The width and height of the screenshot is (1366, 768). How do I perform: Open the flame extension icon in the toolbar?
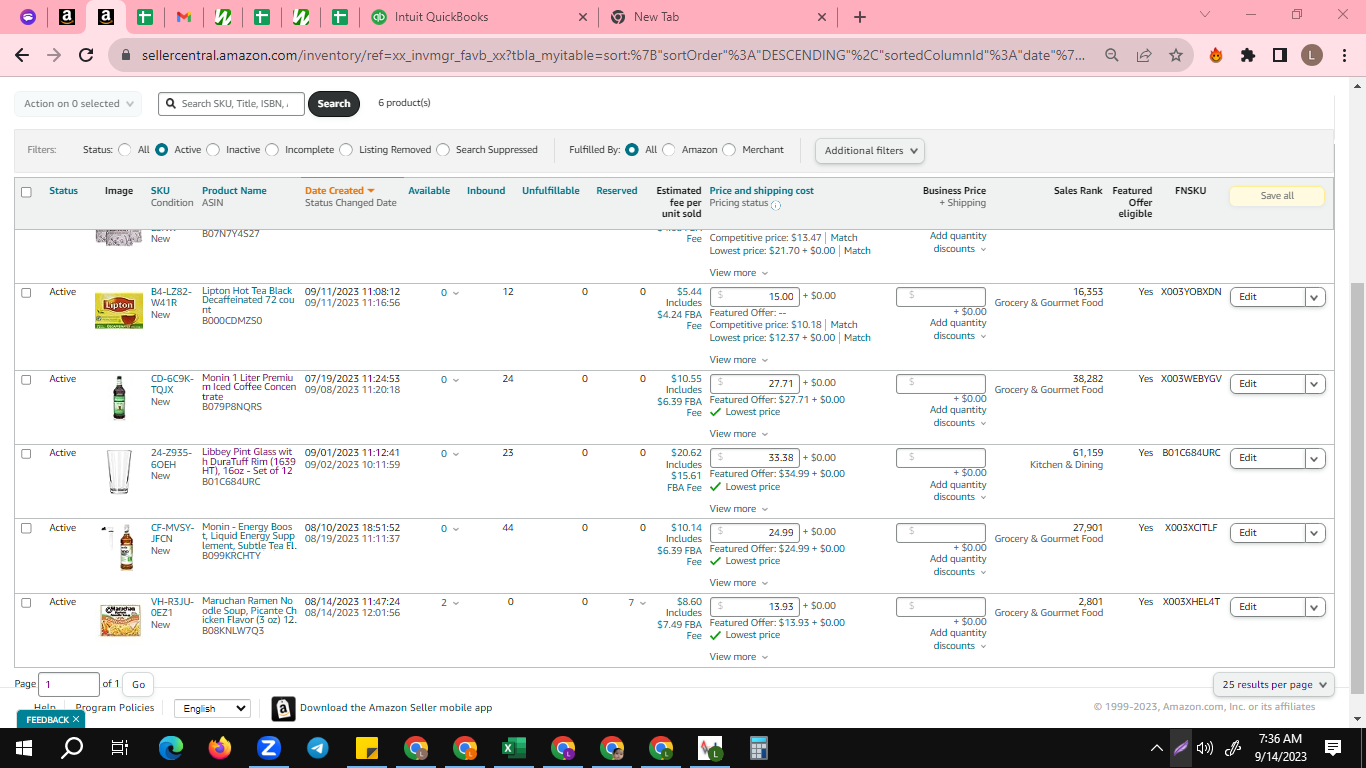point(1216,56)
